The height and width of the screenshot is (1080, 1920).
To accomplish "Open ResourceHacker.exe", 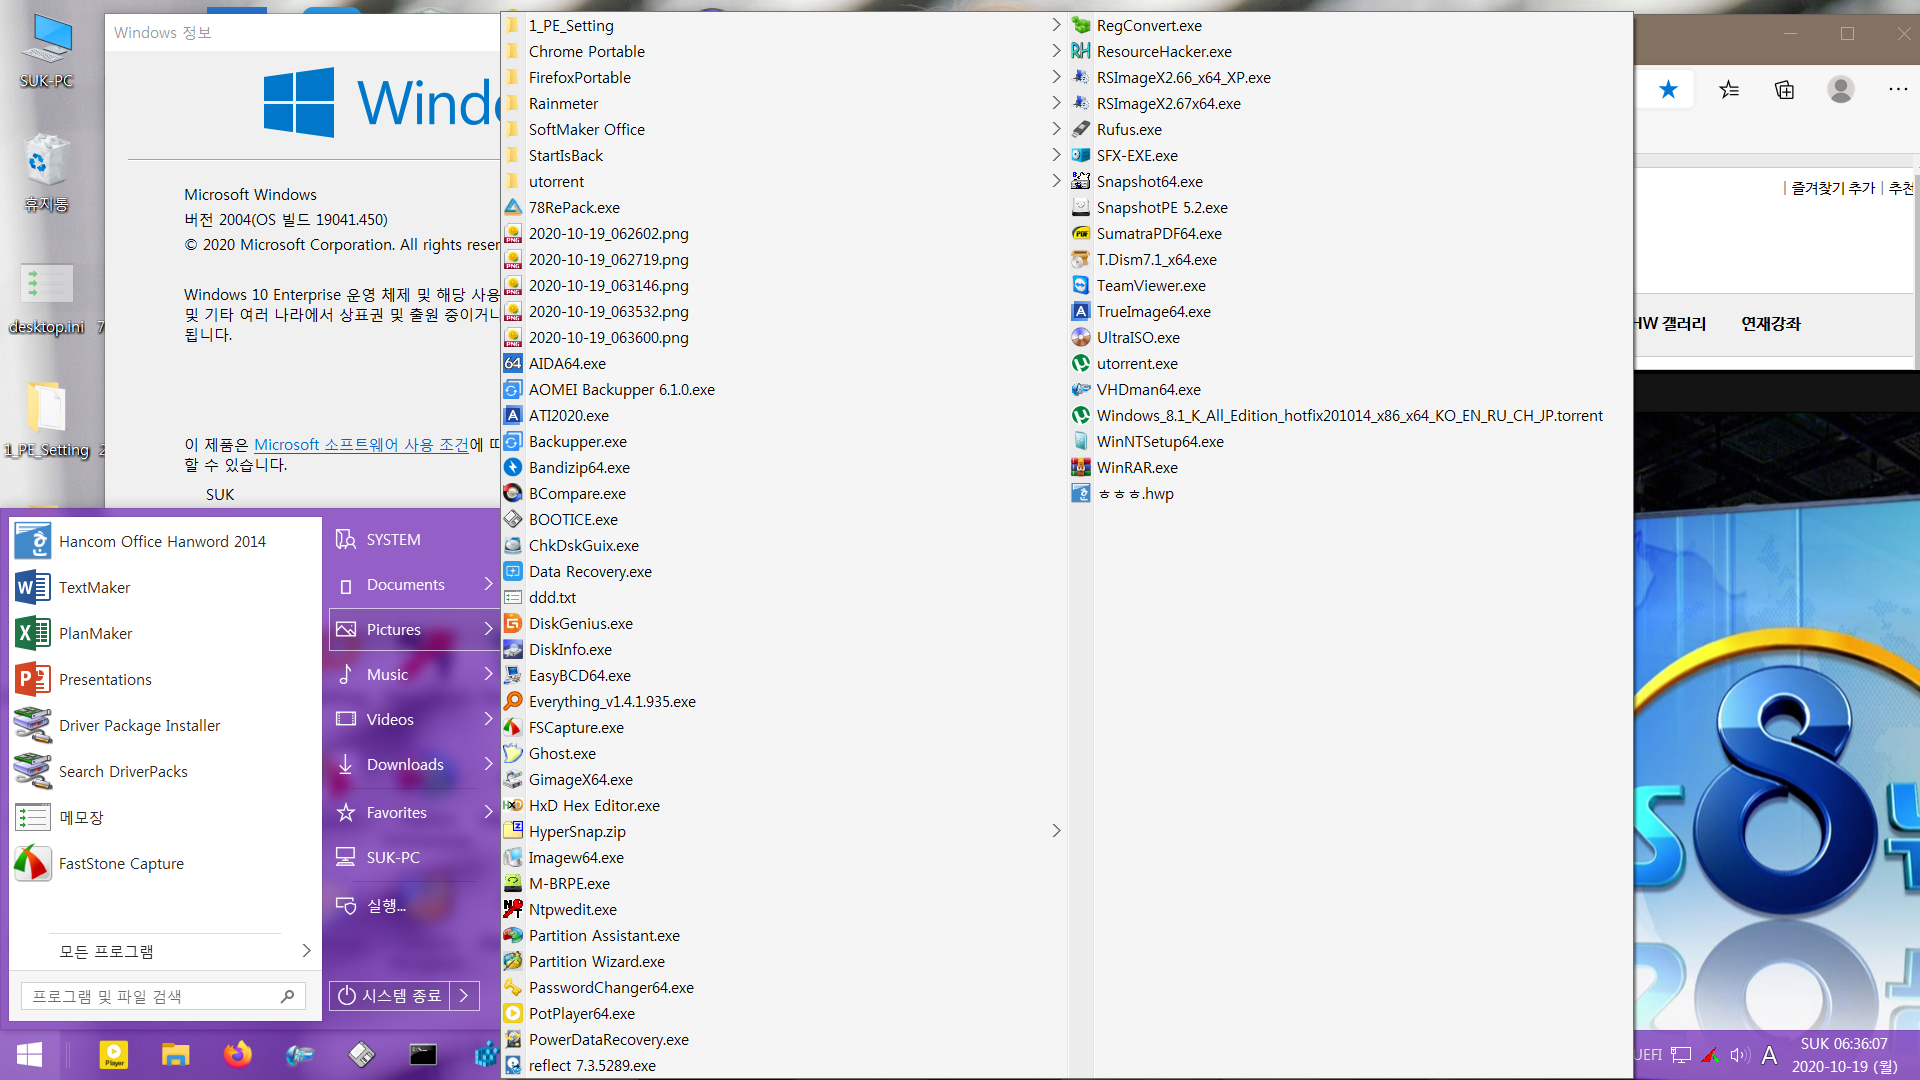I will coord(1166,50).
